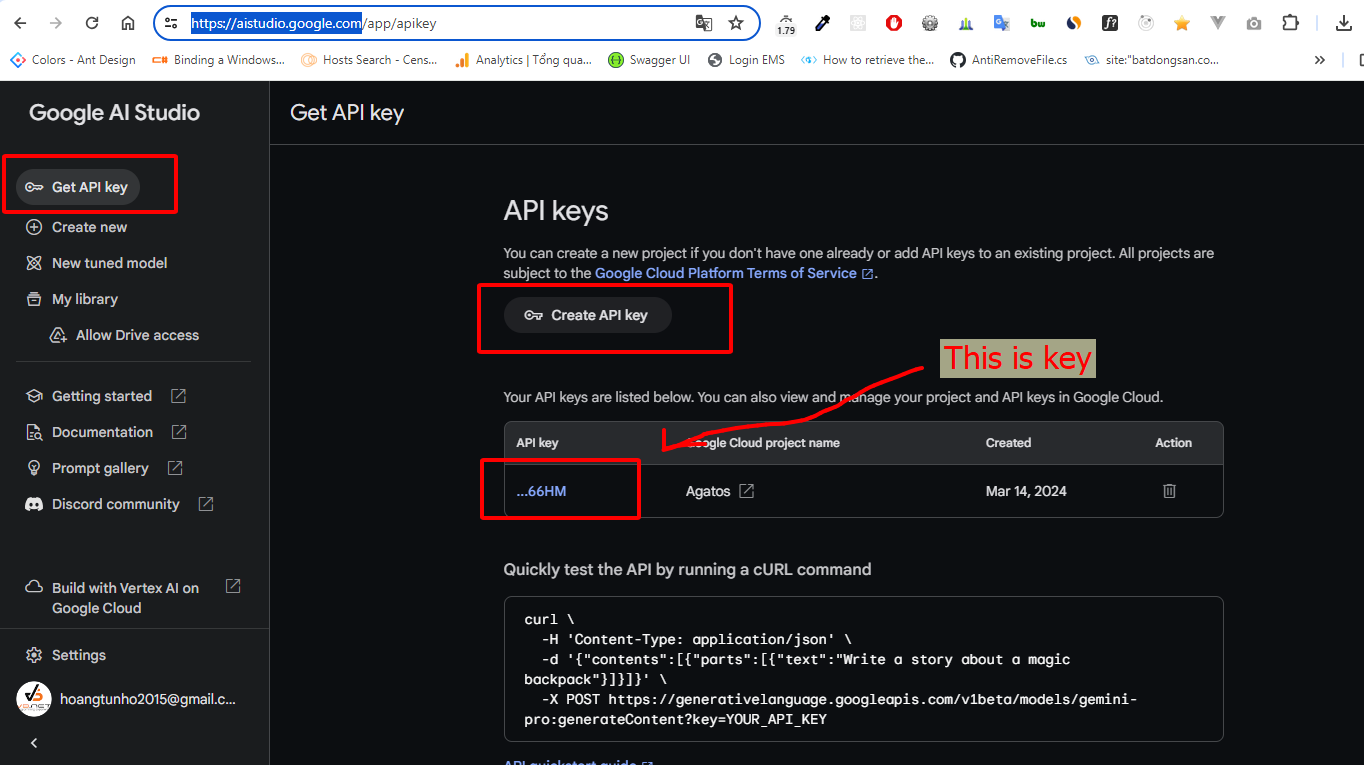Open the red stop-hand adblock extension

coord(894,23)
